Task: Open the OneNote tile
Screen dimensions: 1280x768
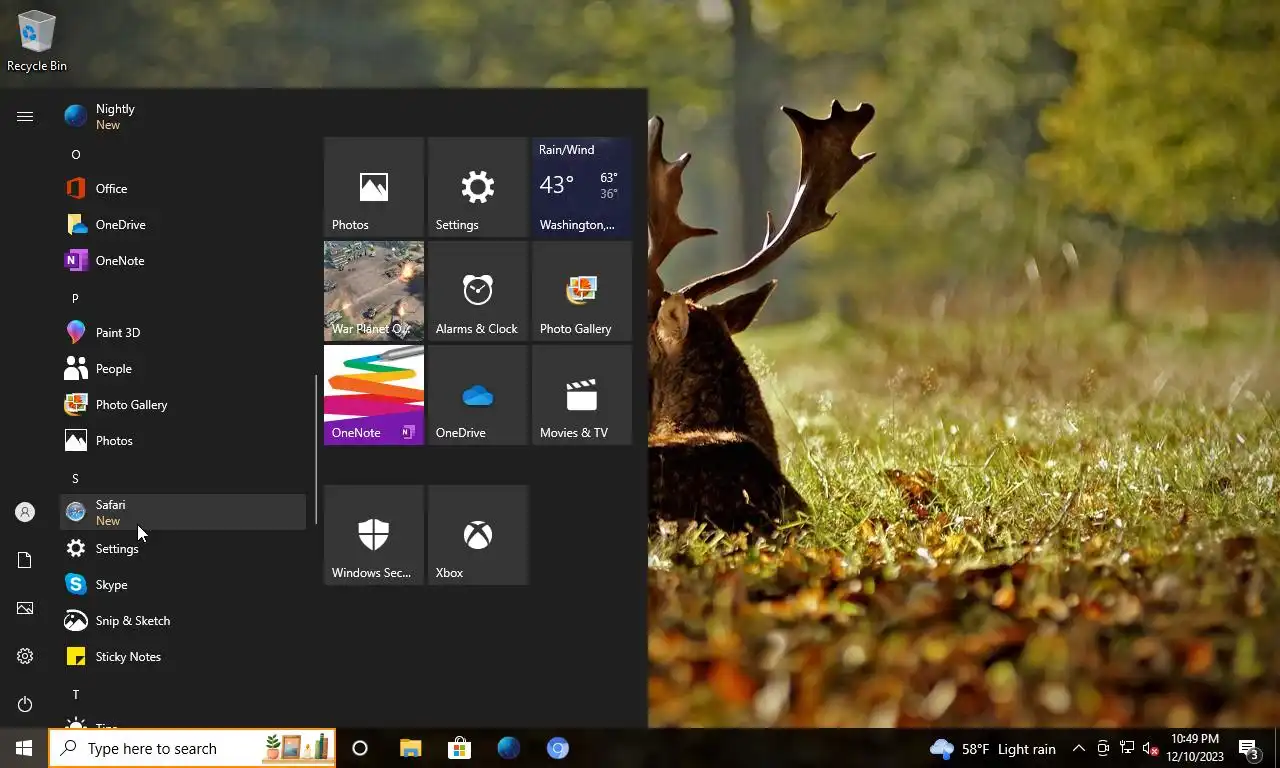Action: [x=374, y=395]
